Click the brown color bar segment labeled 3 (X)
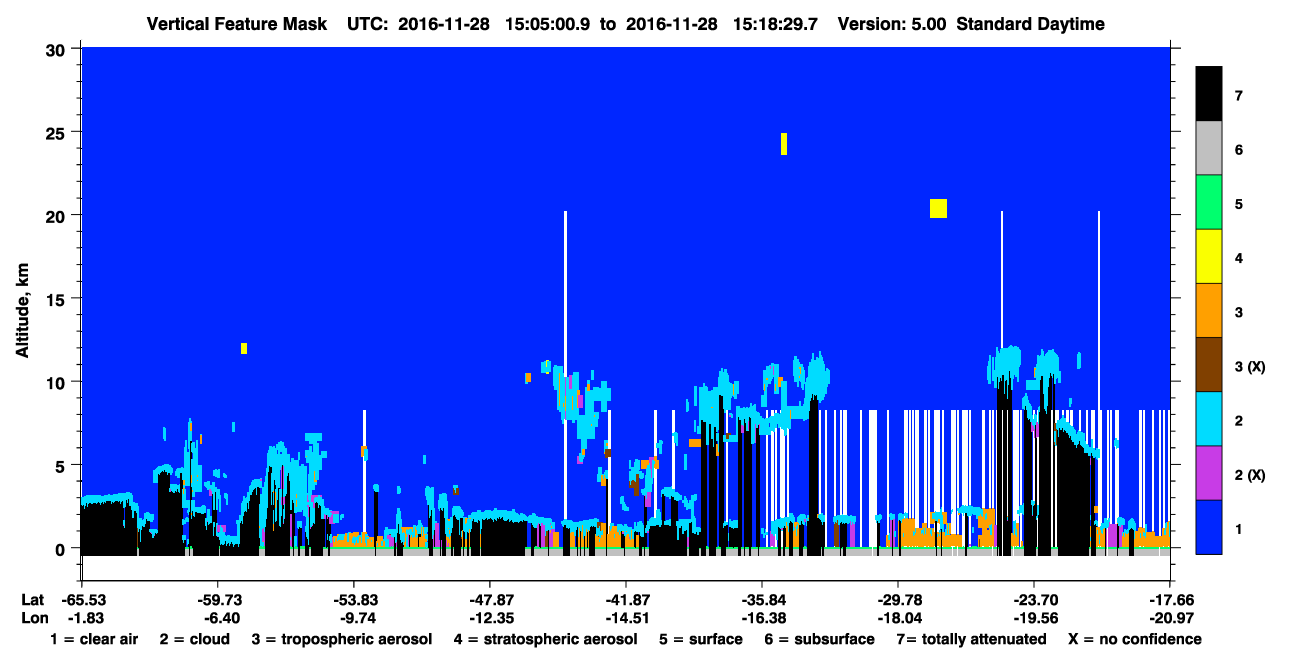Screen dimensions: 1300x667 (x=1209, y=364)
